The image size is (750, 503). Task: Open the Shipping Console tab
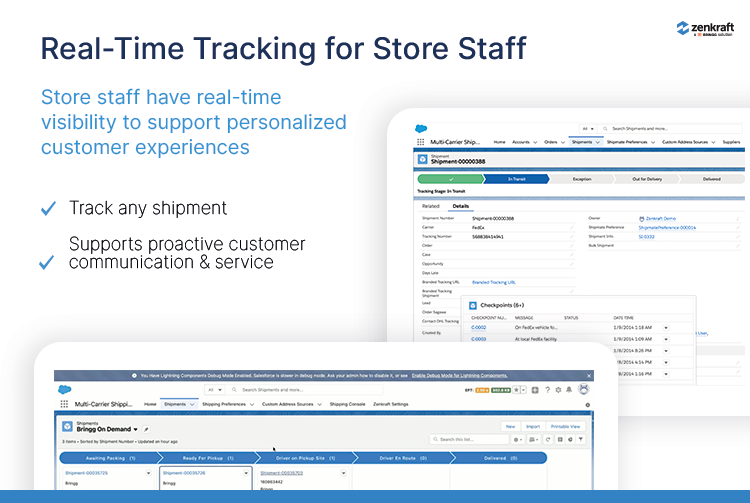coord(347,404)
